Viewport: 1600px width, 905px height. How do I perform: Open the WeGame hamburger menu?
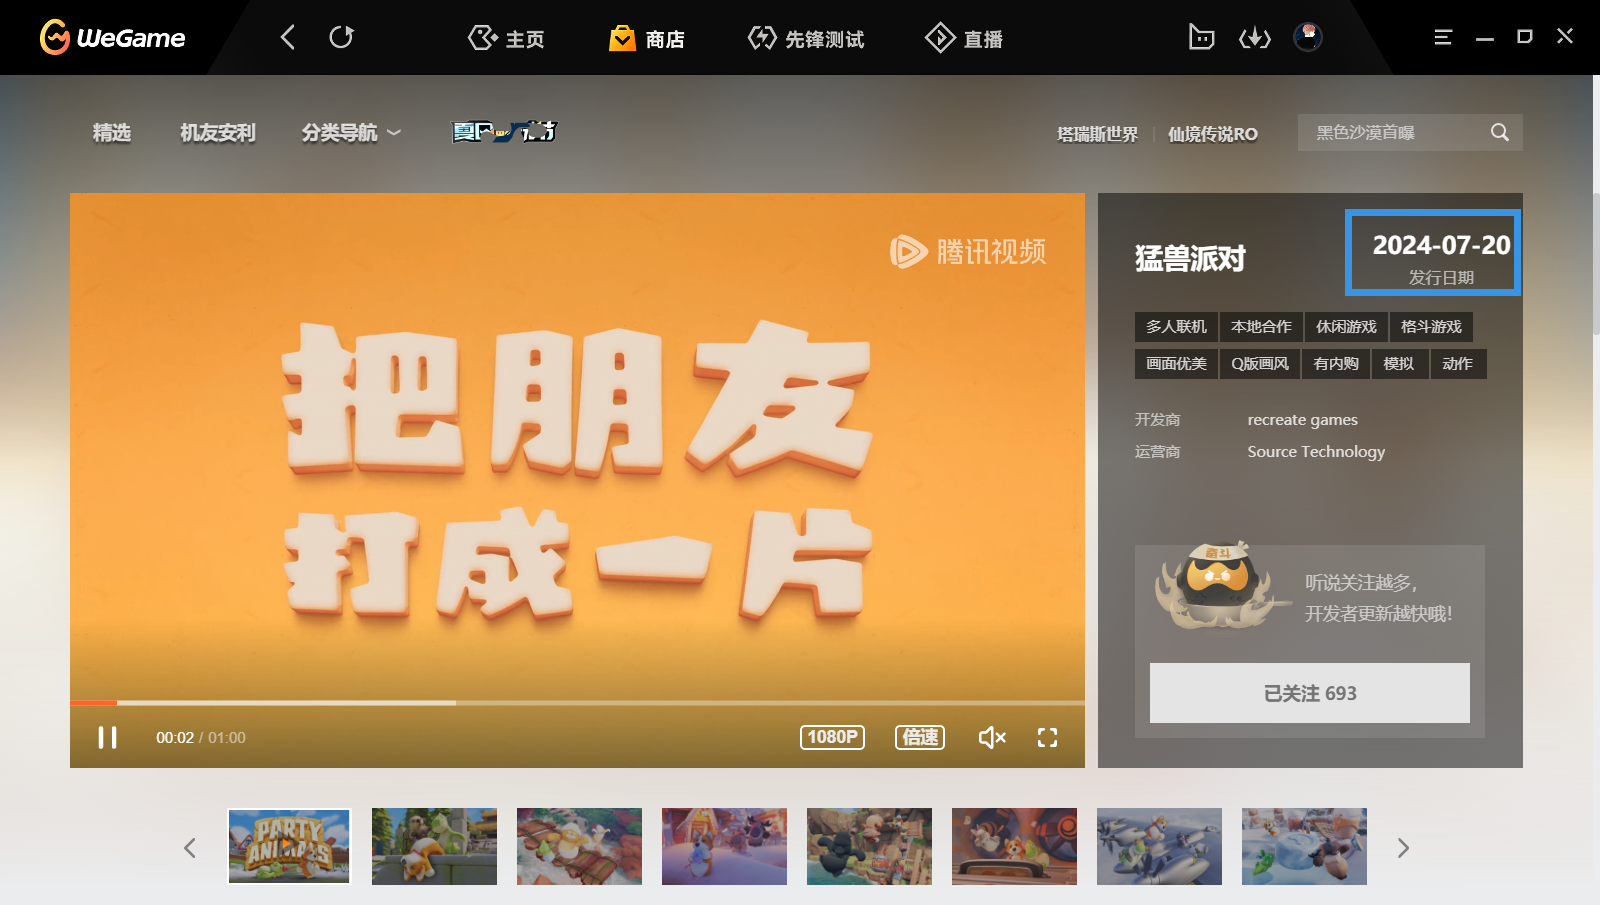pos(1442,37)
